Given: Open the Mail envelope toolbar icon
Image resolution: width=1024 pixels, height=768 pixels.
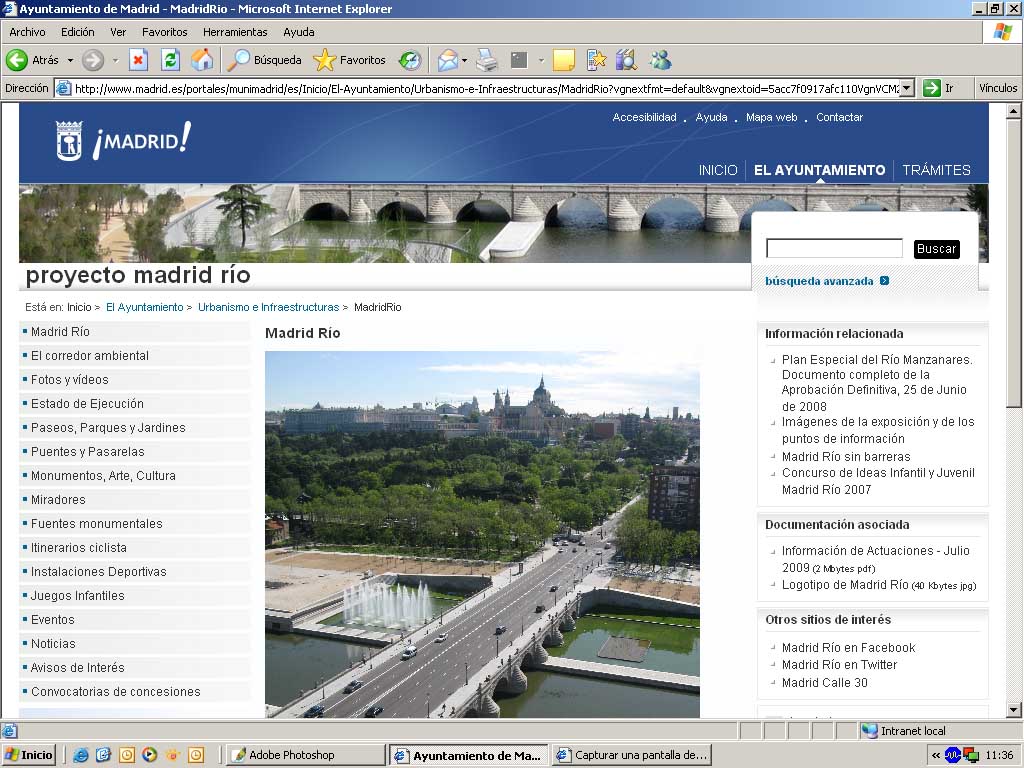Looking at the screenshot, I should click(447, 60).
